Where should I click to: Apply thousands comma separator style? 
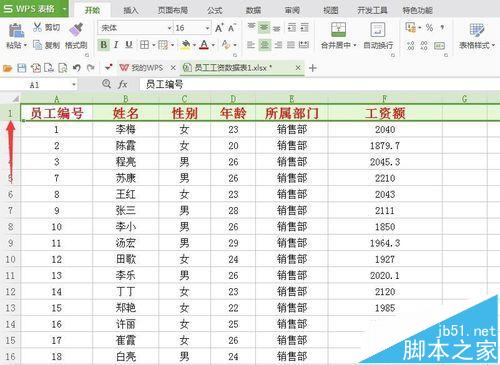click(442, 27)
